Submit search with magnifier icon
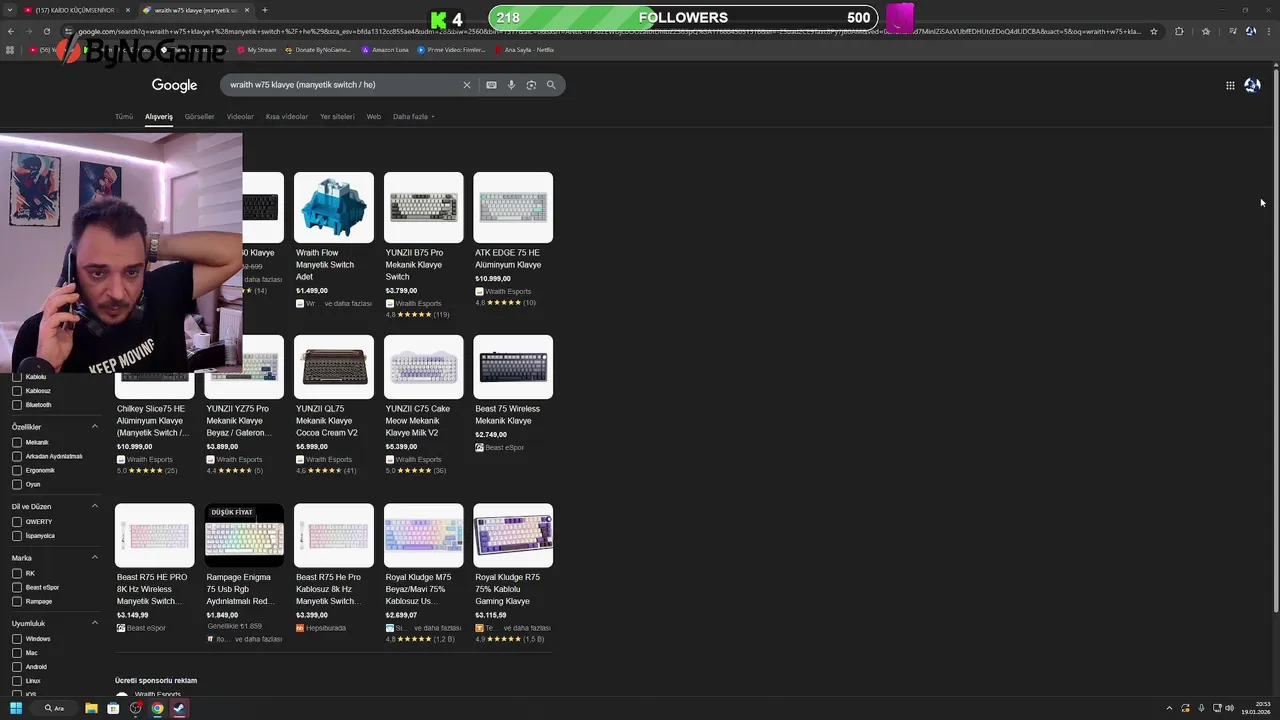This screenshot has height=720, width=1280. pos(551,85)
